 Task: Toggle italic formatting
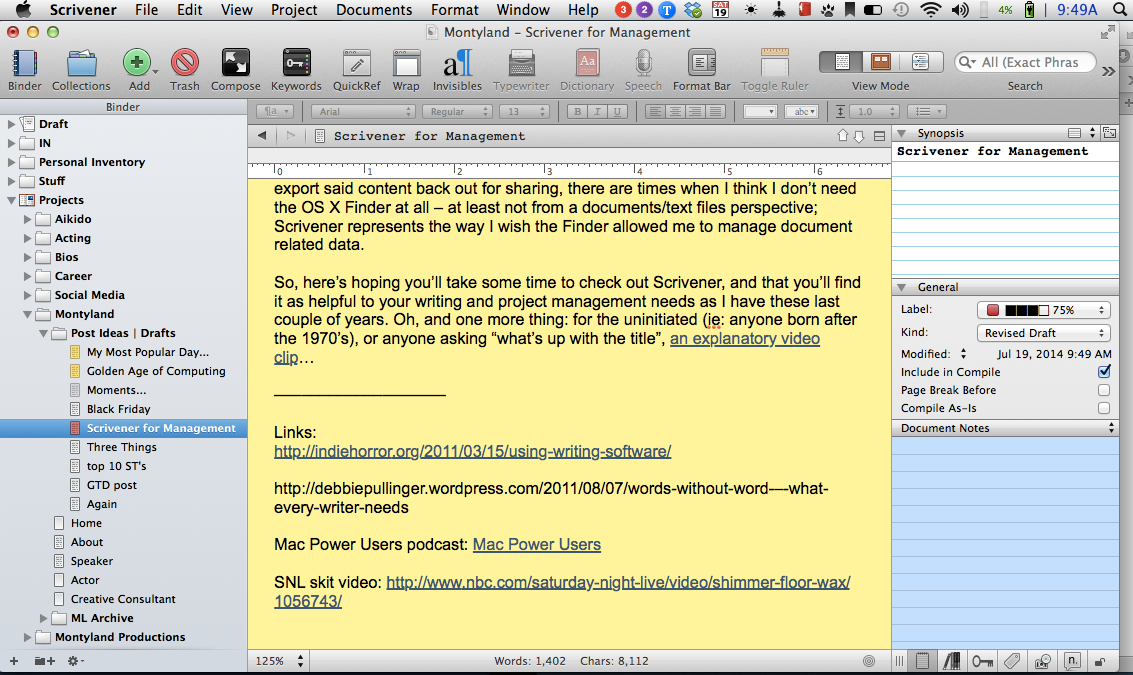pyautogui.click(x=596, y=111)
